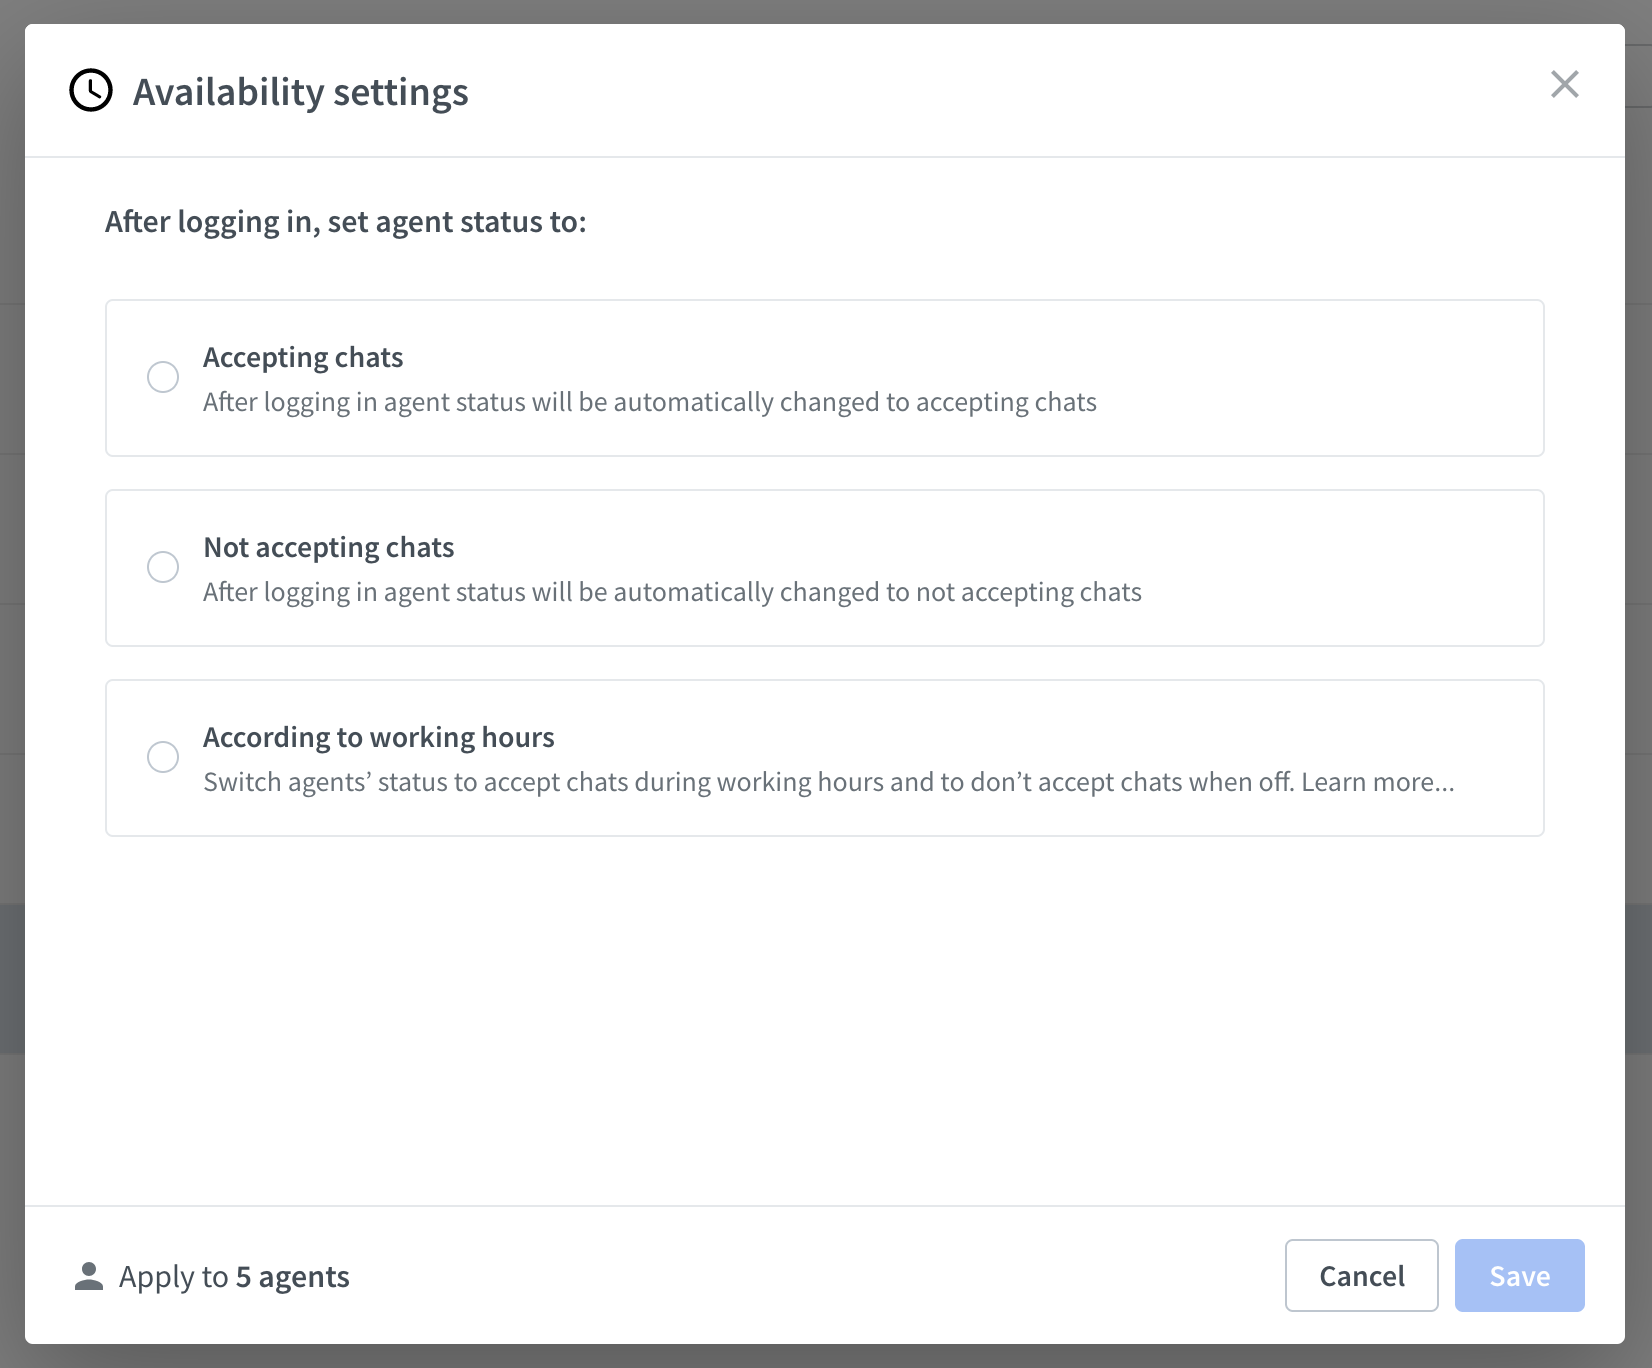Select the Accepting chats radio button

click(163, 377)
